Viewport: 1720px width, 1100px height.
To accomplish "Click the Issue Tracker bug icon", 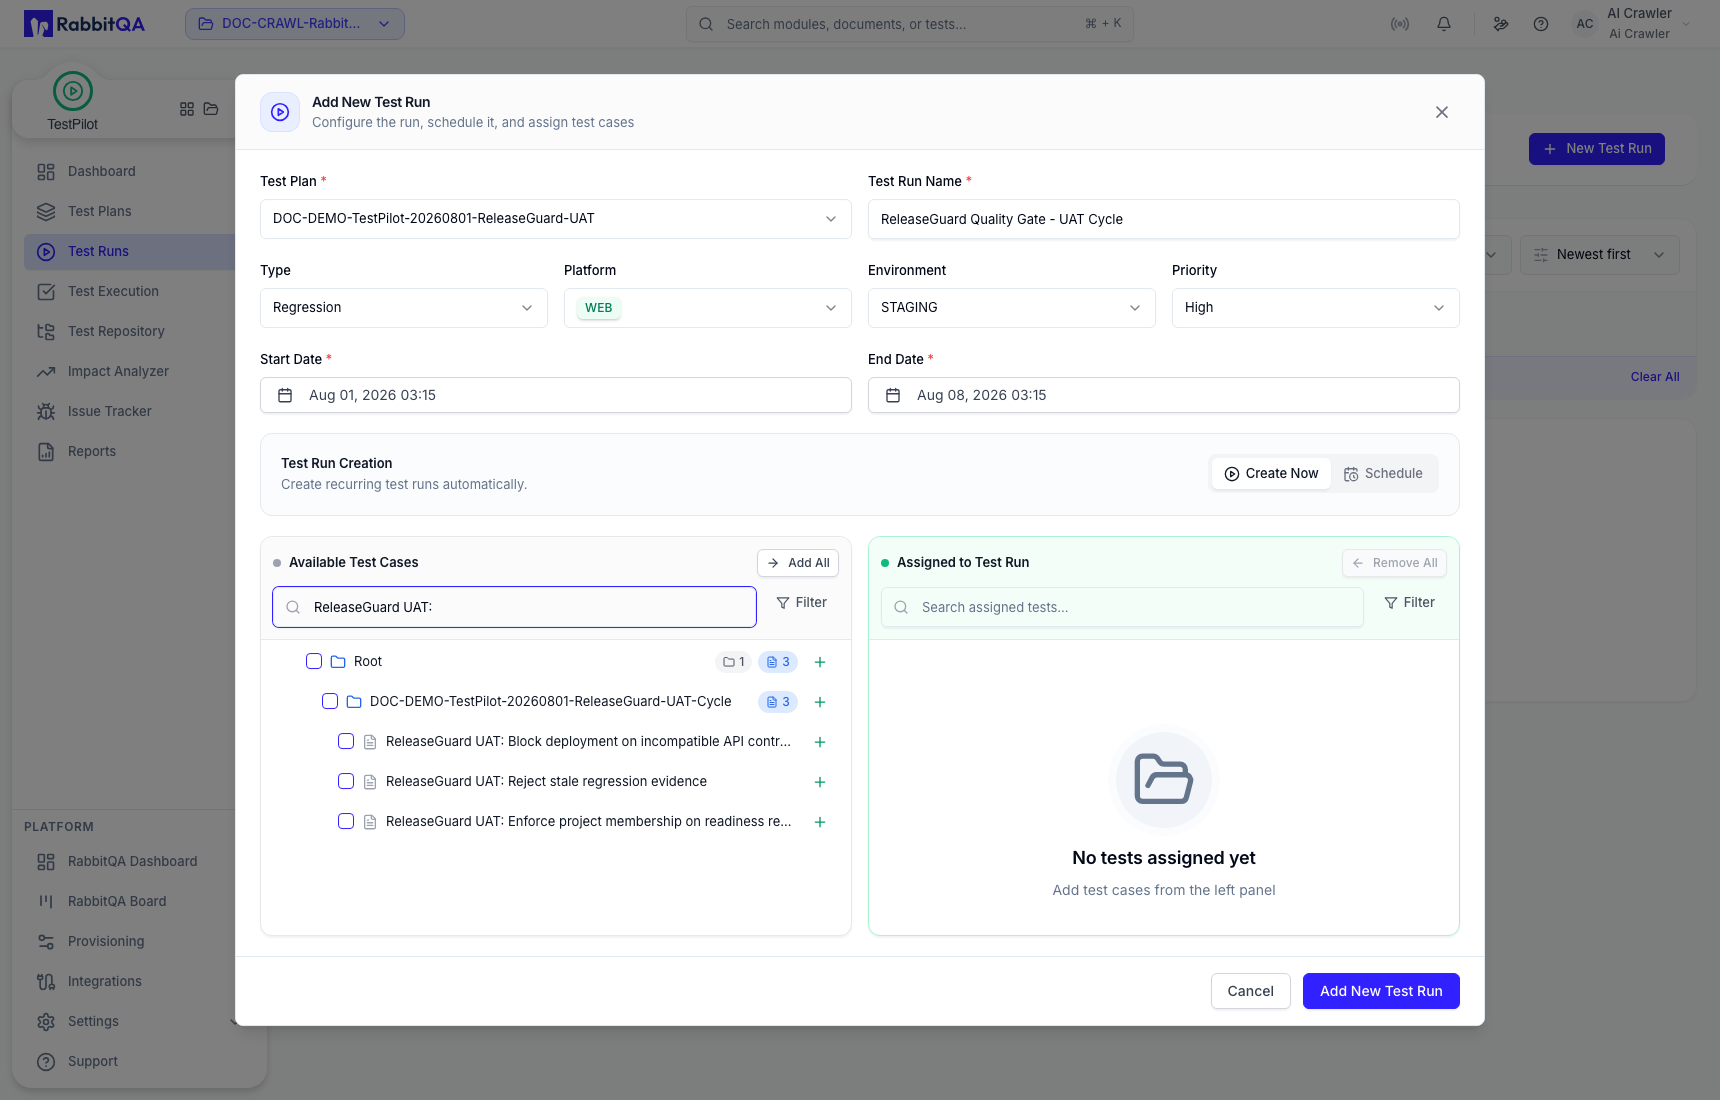I will click(x=46, y=412).
